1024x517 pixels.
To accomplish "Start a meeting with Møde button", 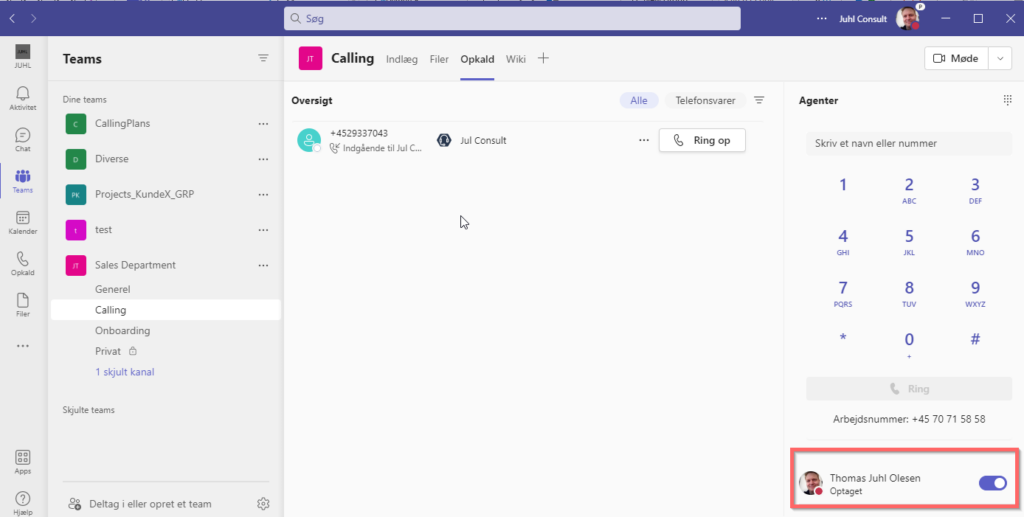I will point(956,58).
